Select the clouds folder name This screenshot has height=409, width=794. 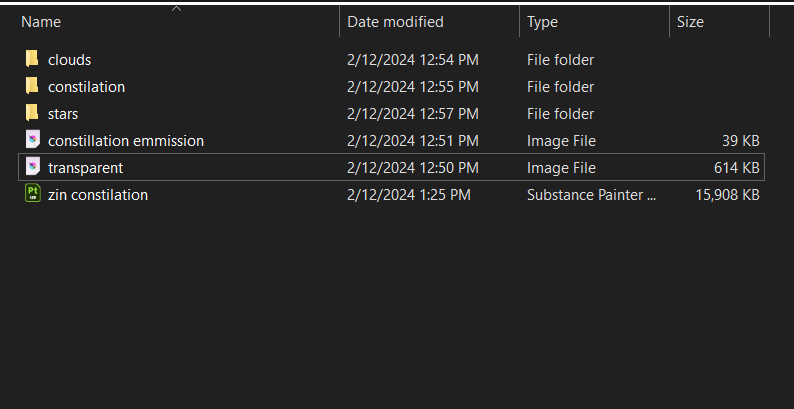69,60
